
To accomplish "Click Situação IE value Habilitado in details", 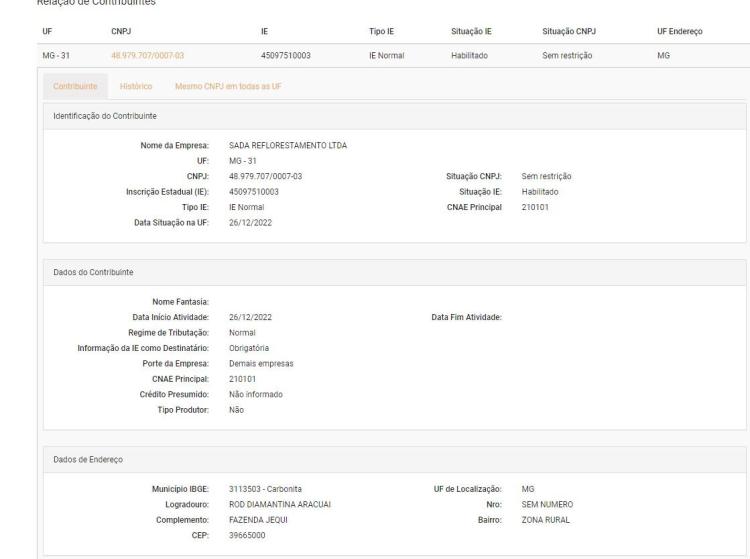I will [x=540, y=192].
